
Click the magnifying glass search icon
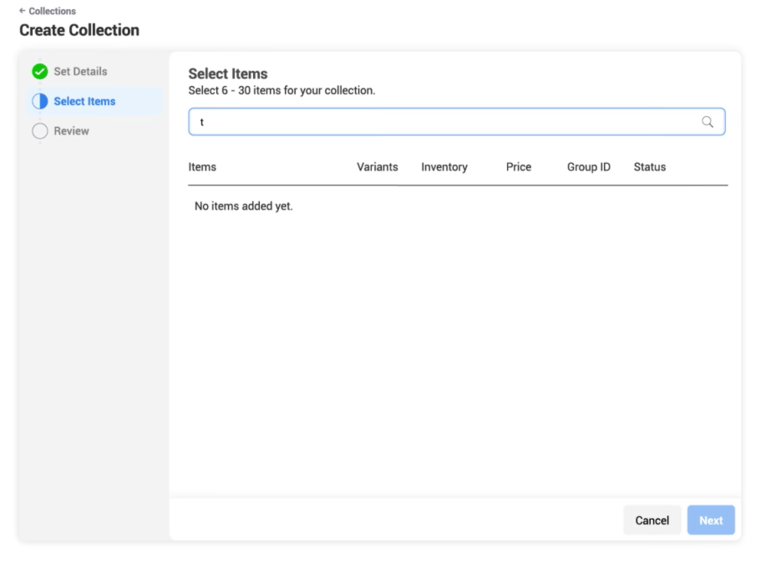coord(708,122)
